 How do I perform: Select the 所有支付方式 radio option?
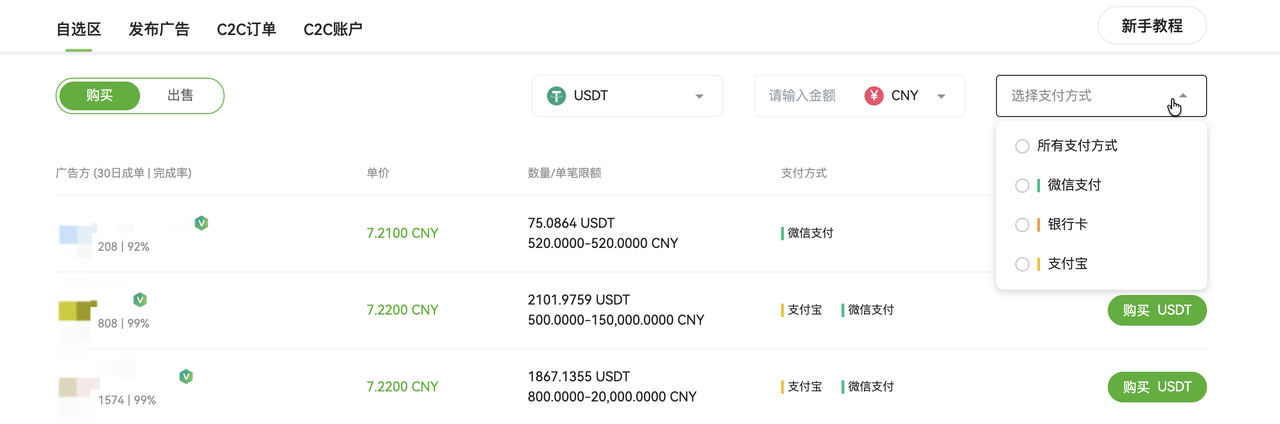click(1022, 146)
